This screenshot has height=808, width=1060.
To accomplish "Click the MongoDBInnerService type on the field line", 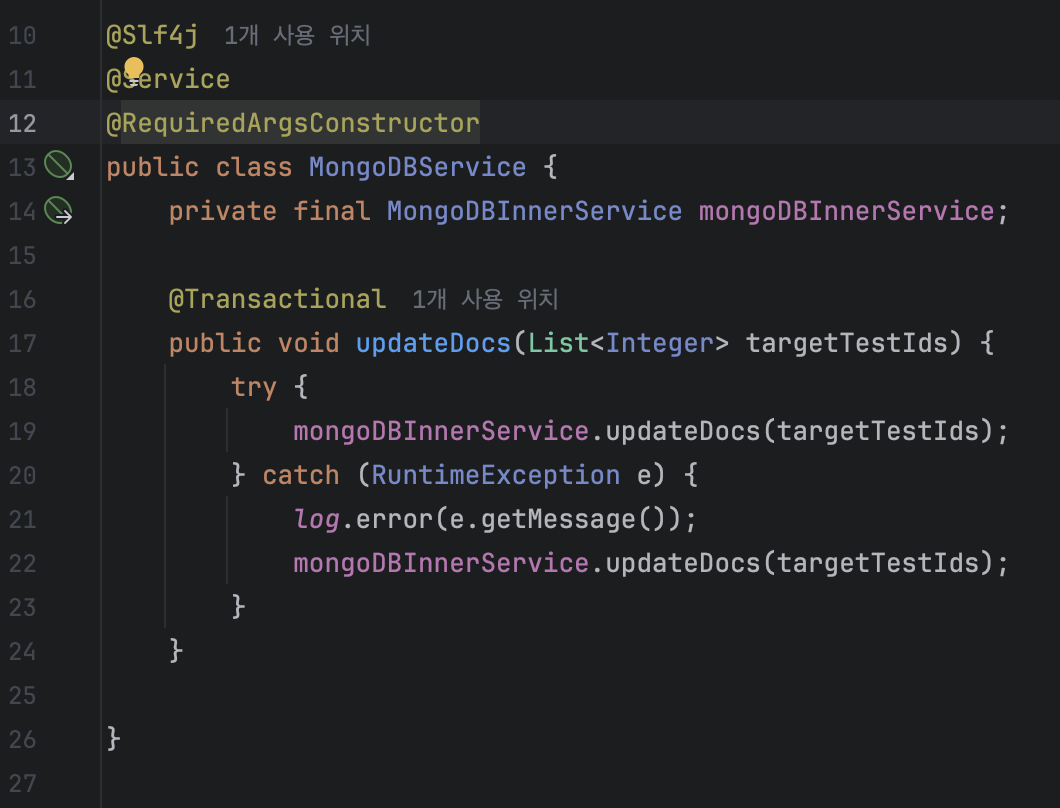I will click(x=534, y=211).
